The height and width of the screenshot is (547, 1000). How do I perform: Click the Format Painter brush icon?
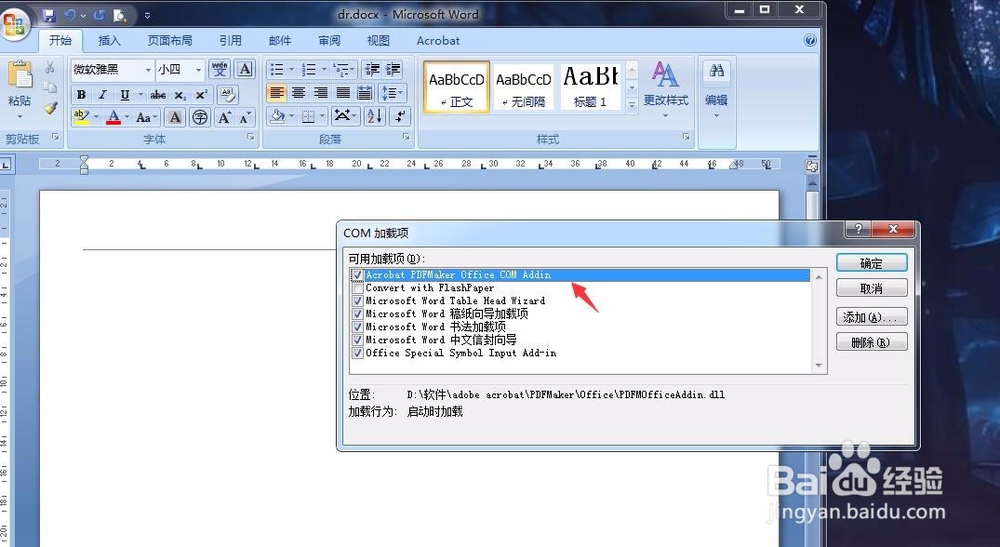pos(50,108)
